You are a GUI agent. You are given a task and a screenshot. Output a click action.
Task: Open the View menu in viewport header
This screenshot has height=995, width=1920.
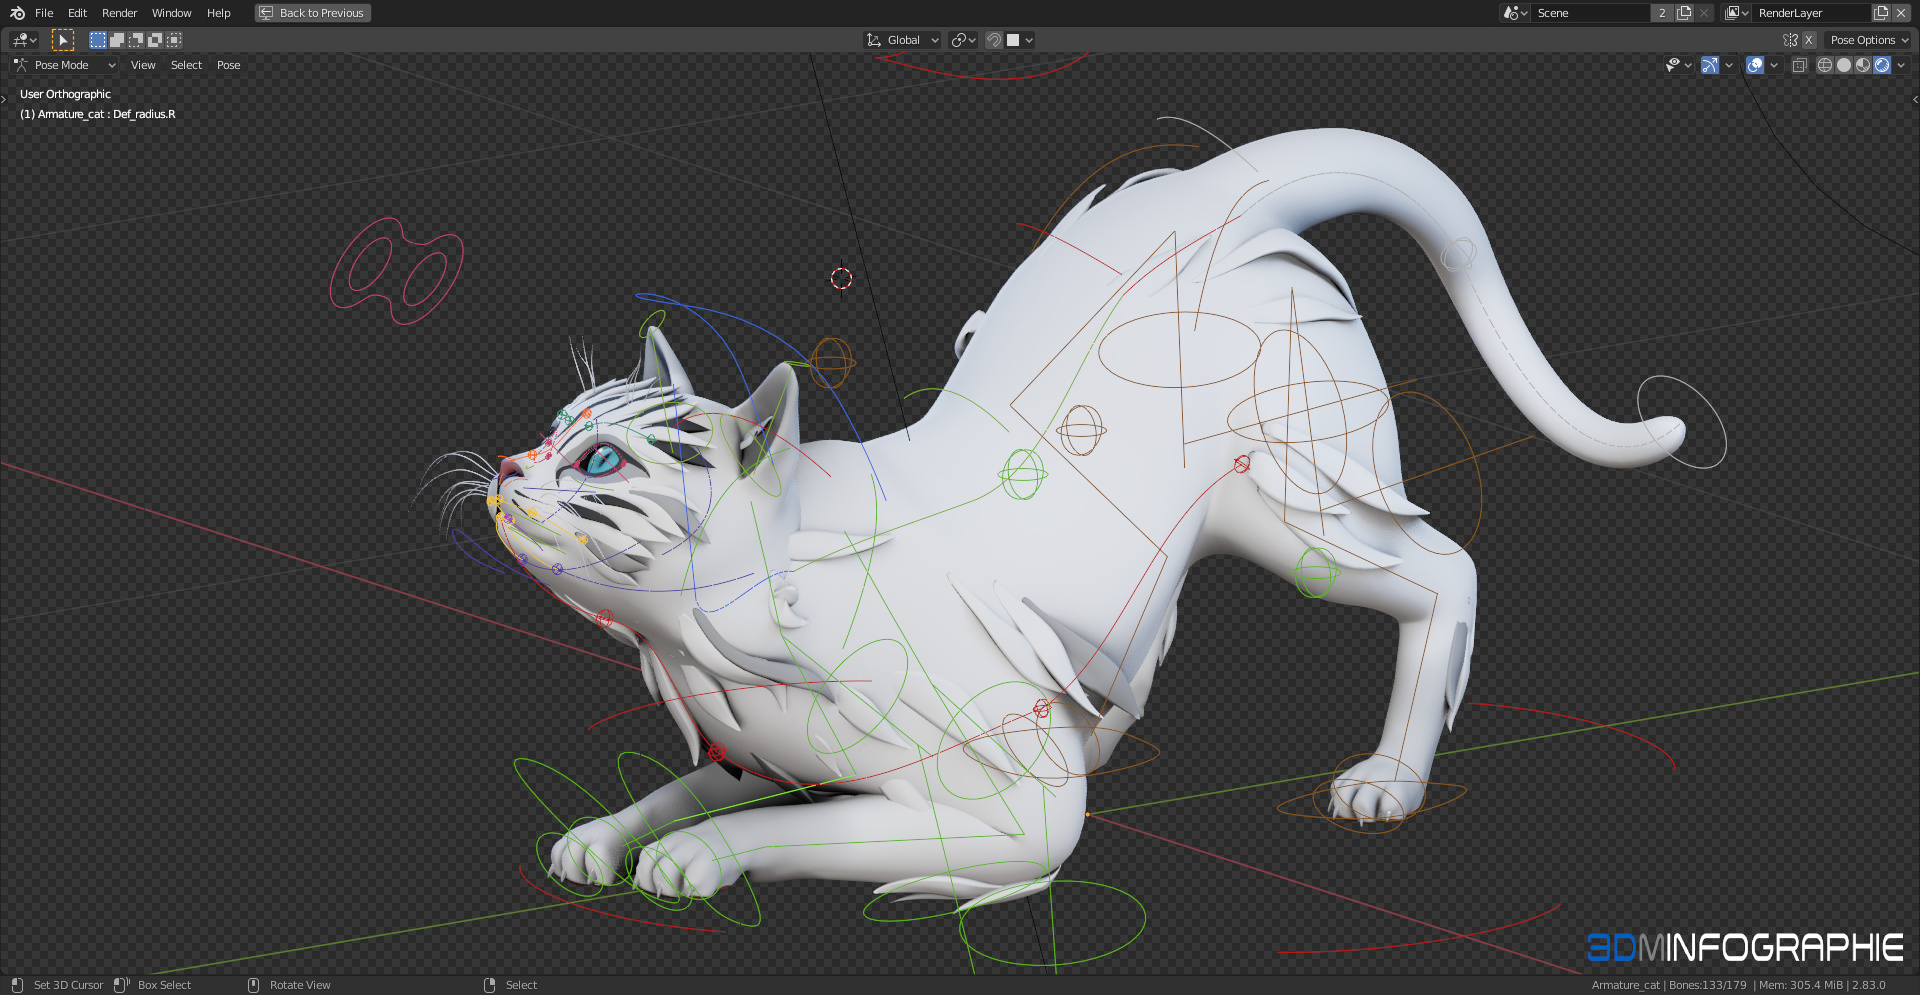click(143, 65)
